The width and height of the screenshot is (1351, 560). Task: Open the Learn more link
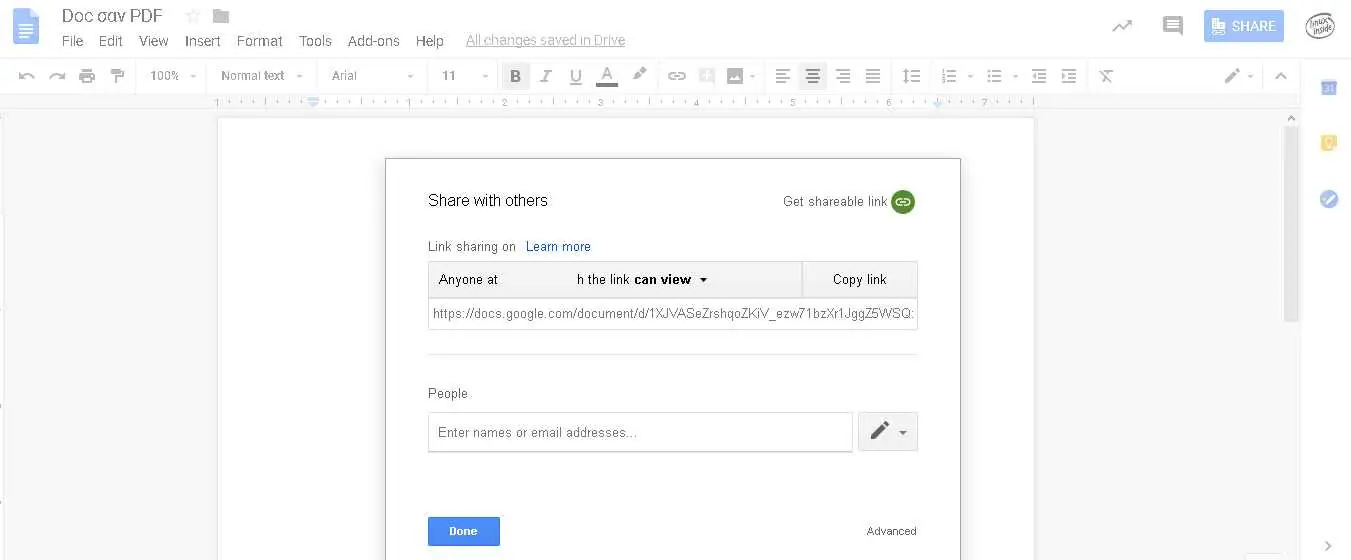558,247
